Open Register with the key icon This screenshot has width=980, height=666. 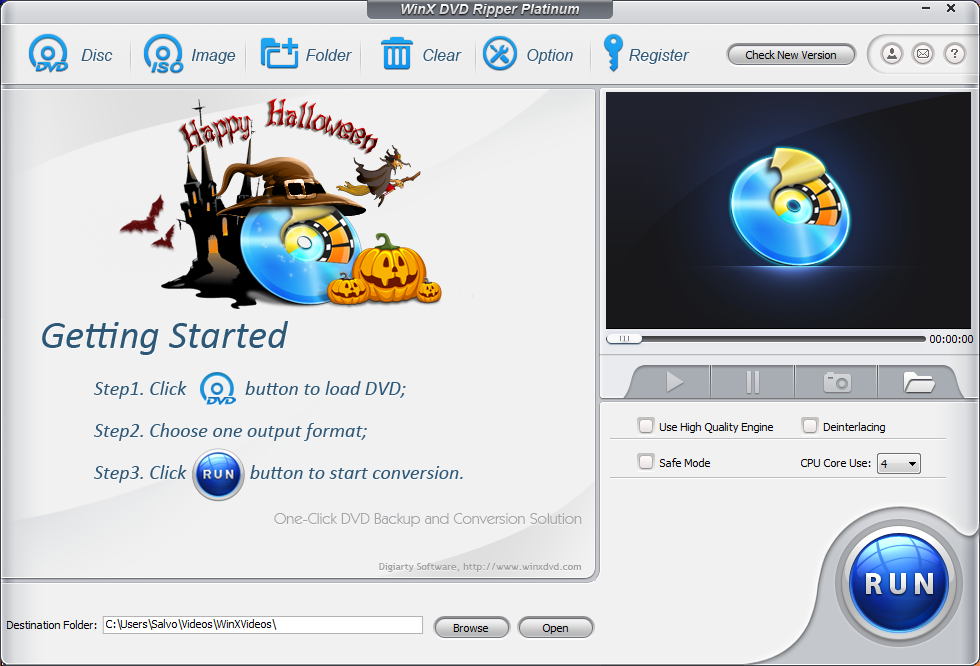pyautogui.click(x=612, y=53)
